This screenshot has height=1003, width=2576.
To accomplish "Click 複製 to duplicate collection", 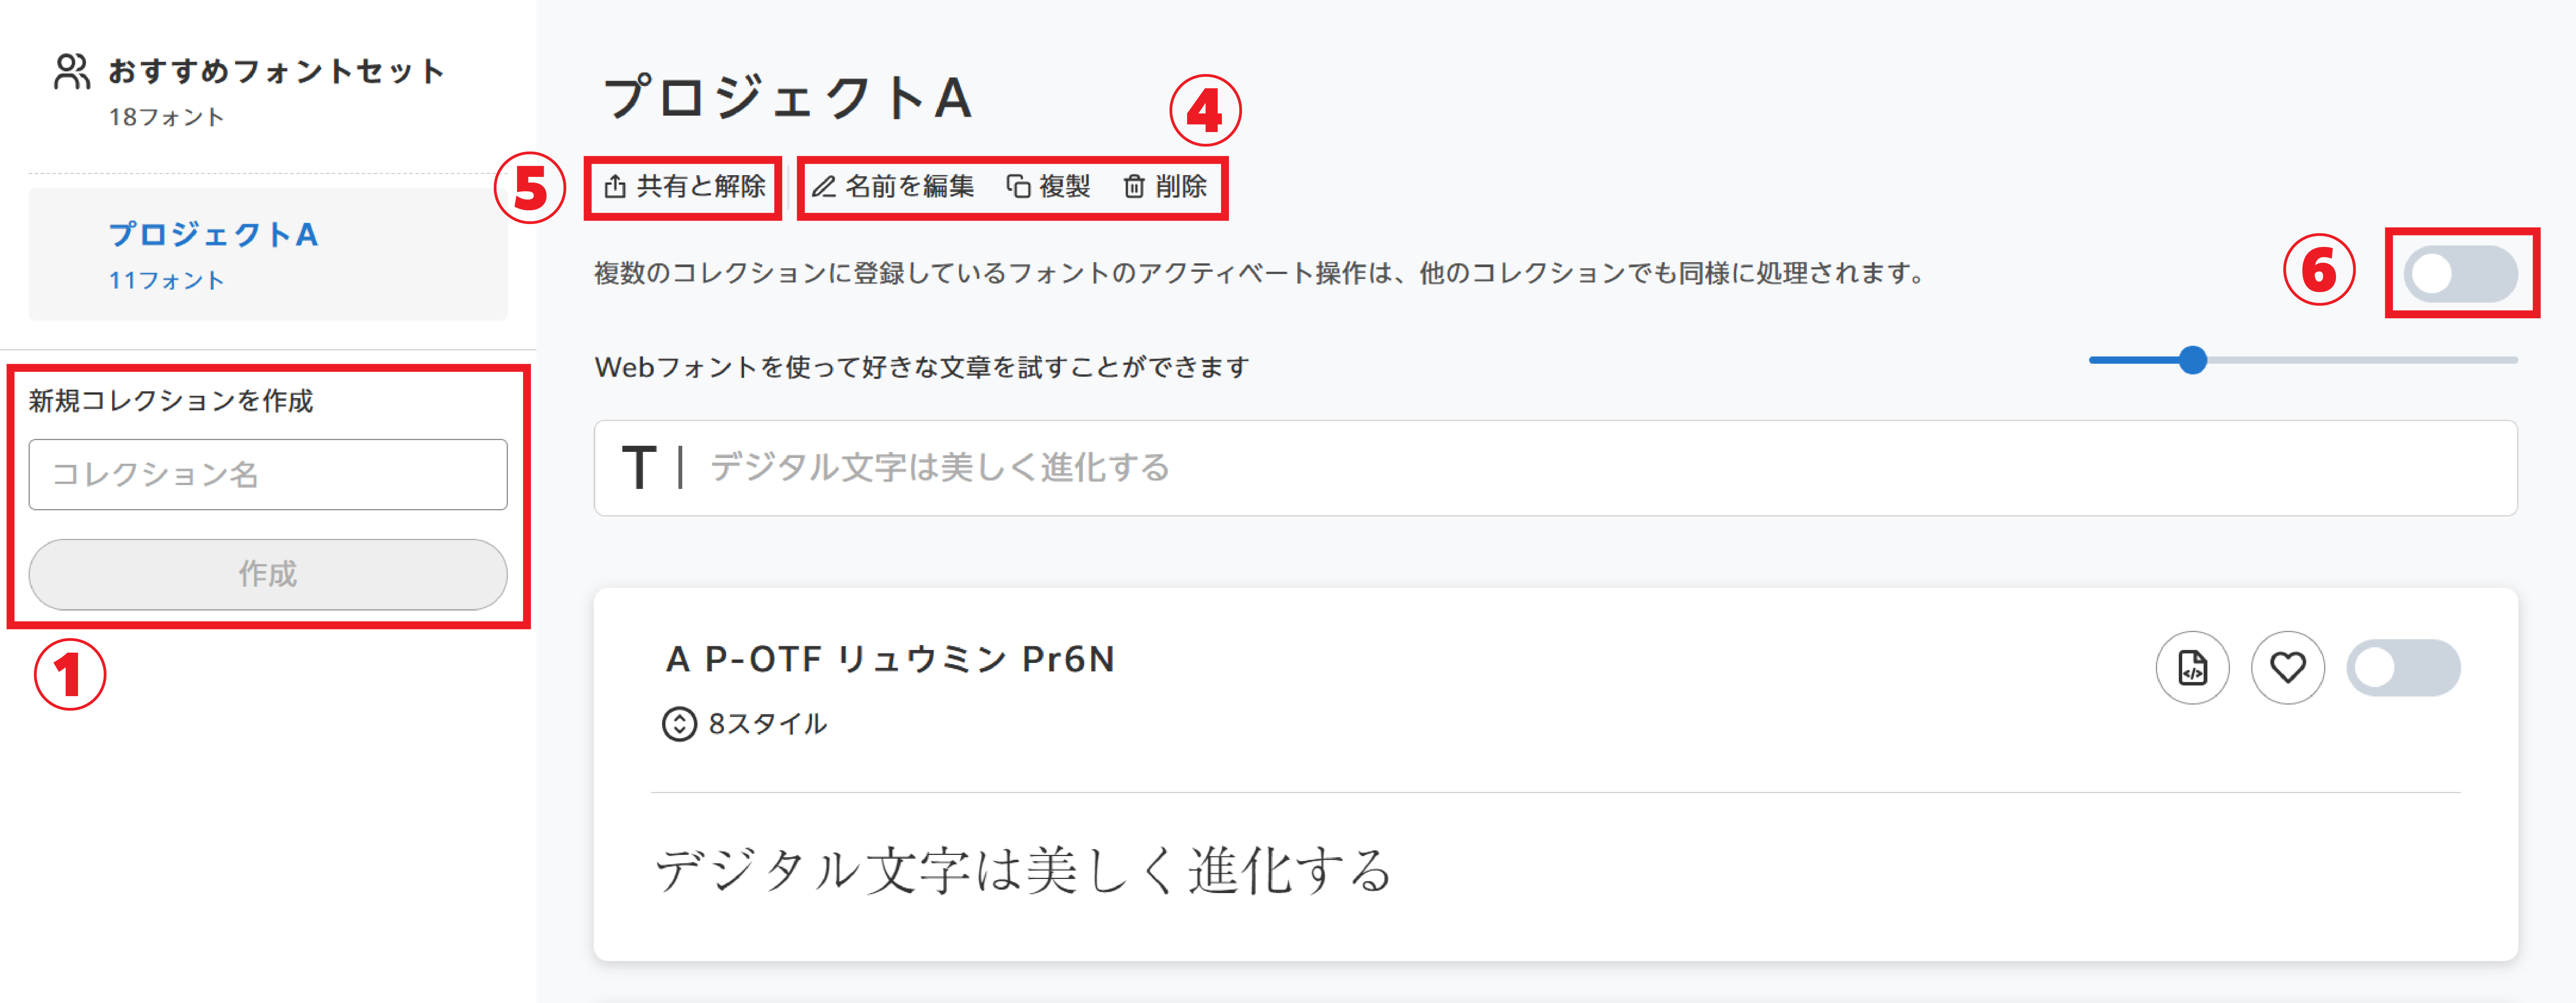I will pos(1048,187).
